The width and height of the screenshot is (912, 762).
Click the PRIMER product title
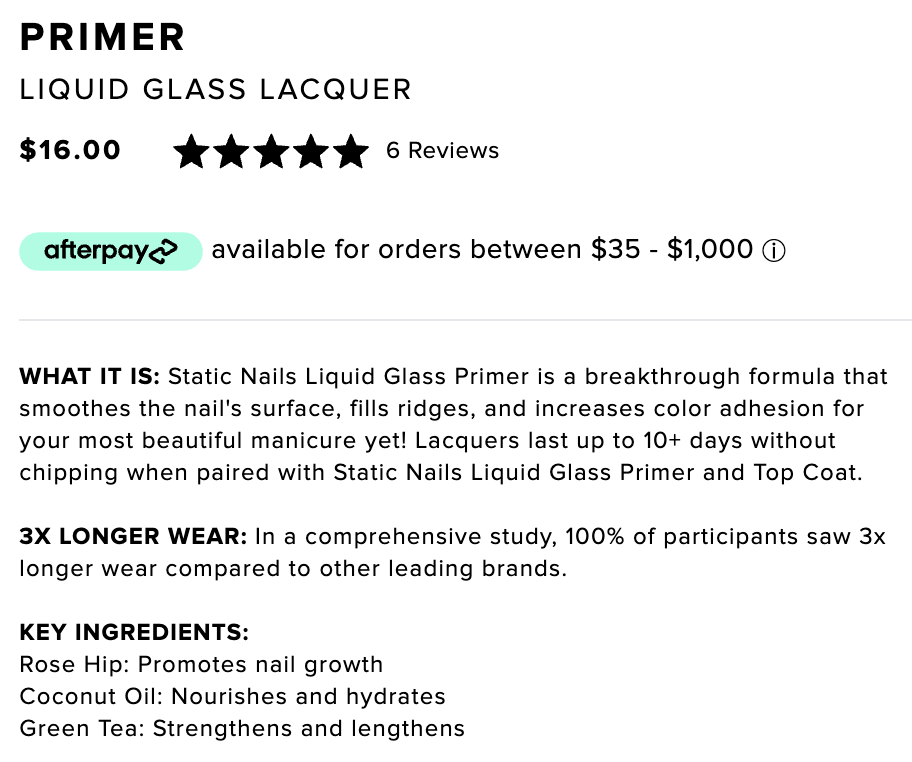coord(102,37)
